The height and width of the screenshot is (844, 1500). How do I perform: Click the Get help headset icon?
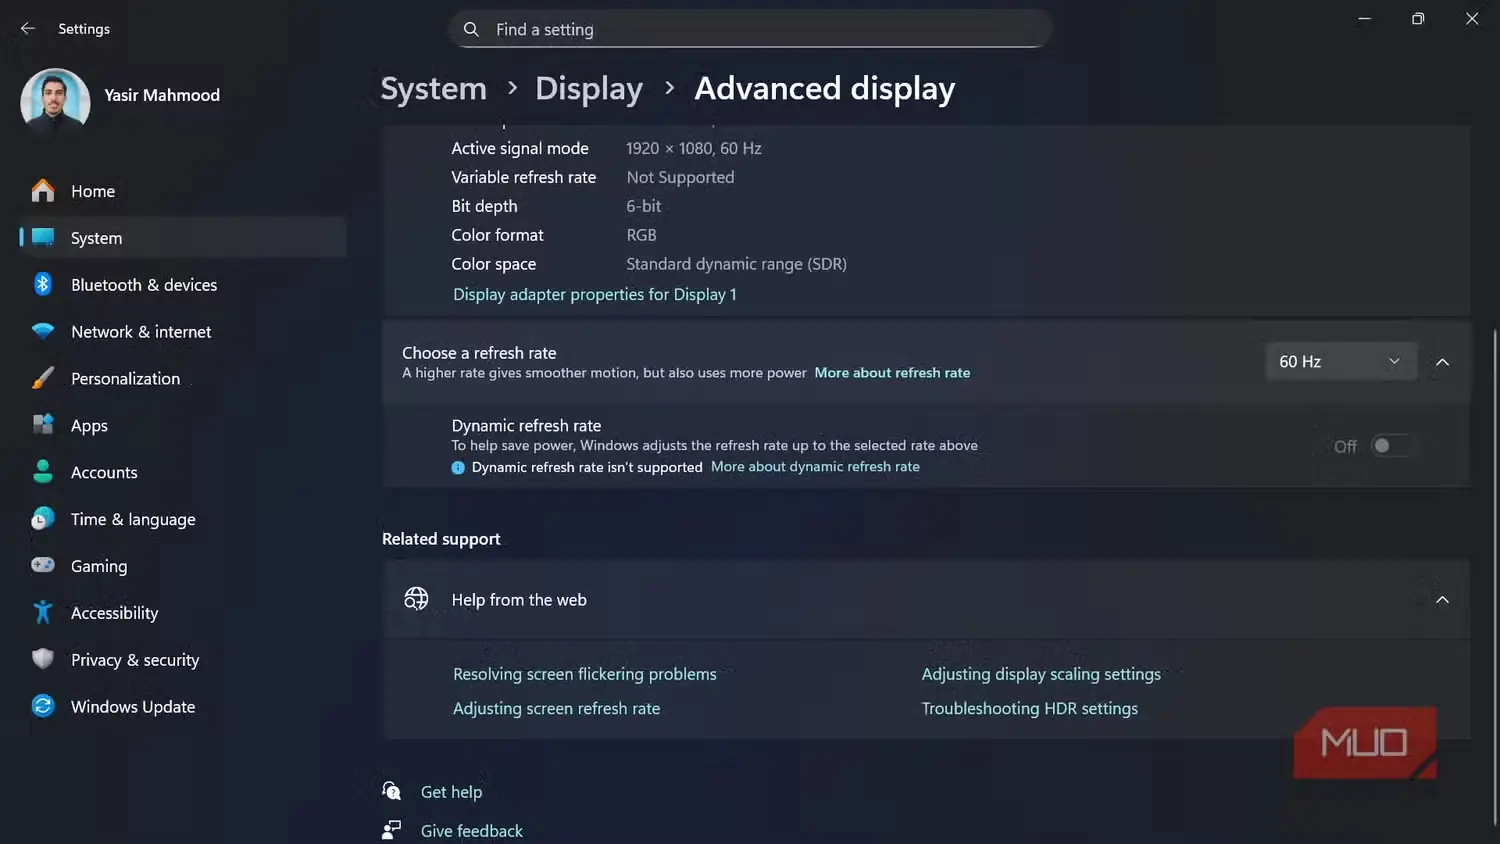click(x=392, y=791)
